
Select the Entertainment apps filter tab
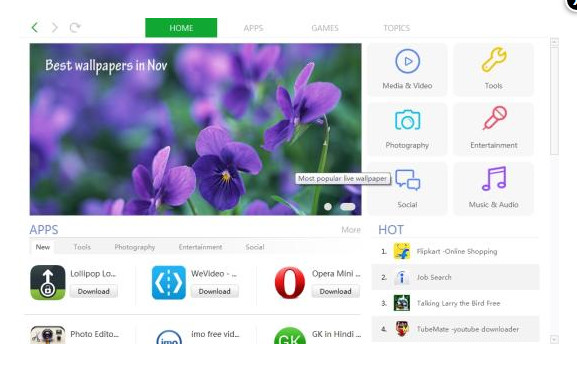click(x=200, y=247)
